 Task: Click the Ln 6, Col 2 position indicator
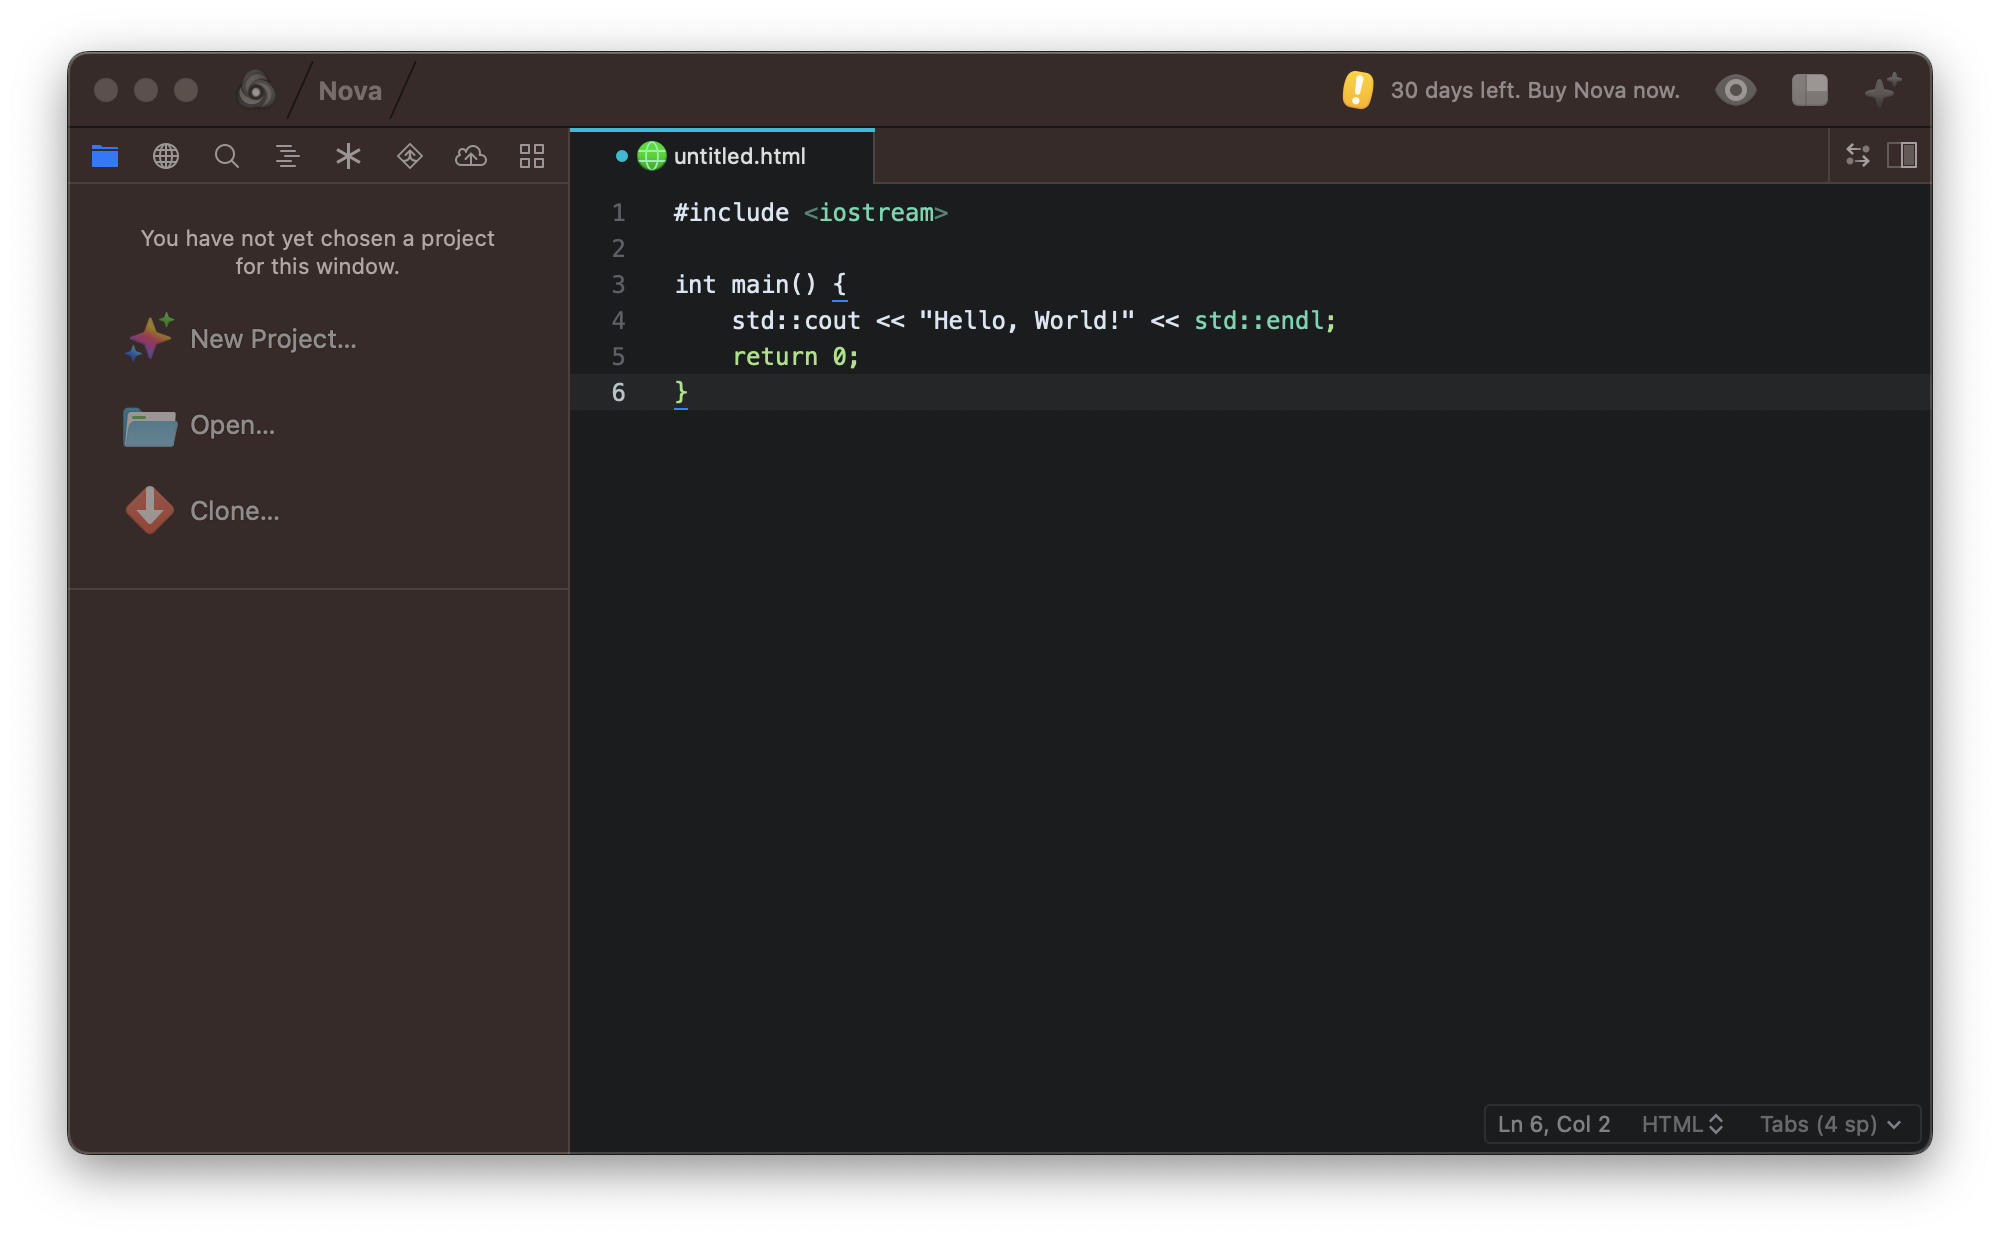(1554, 1124)
